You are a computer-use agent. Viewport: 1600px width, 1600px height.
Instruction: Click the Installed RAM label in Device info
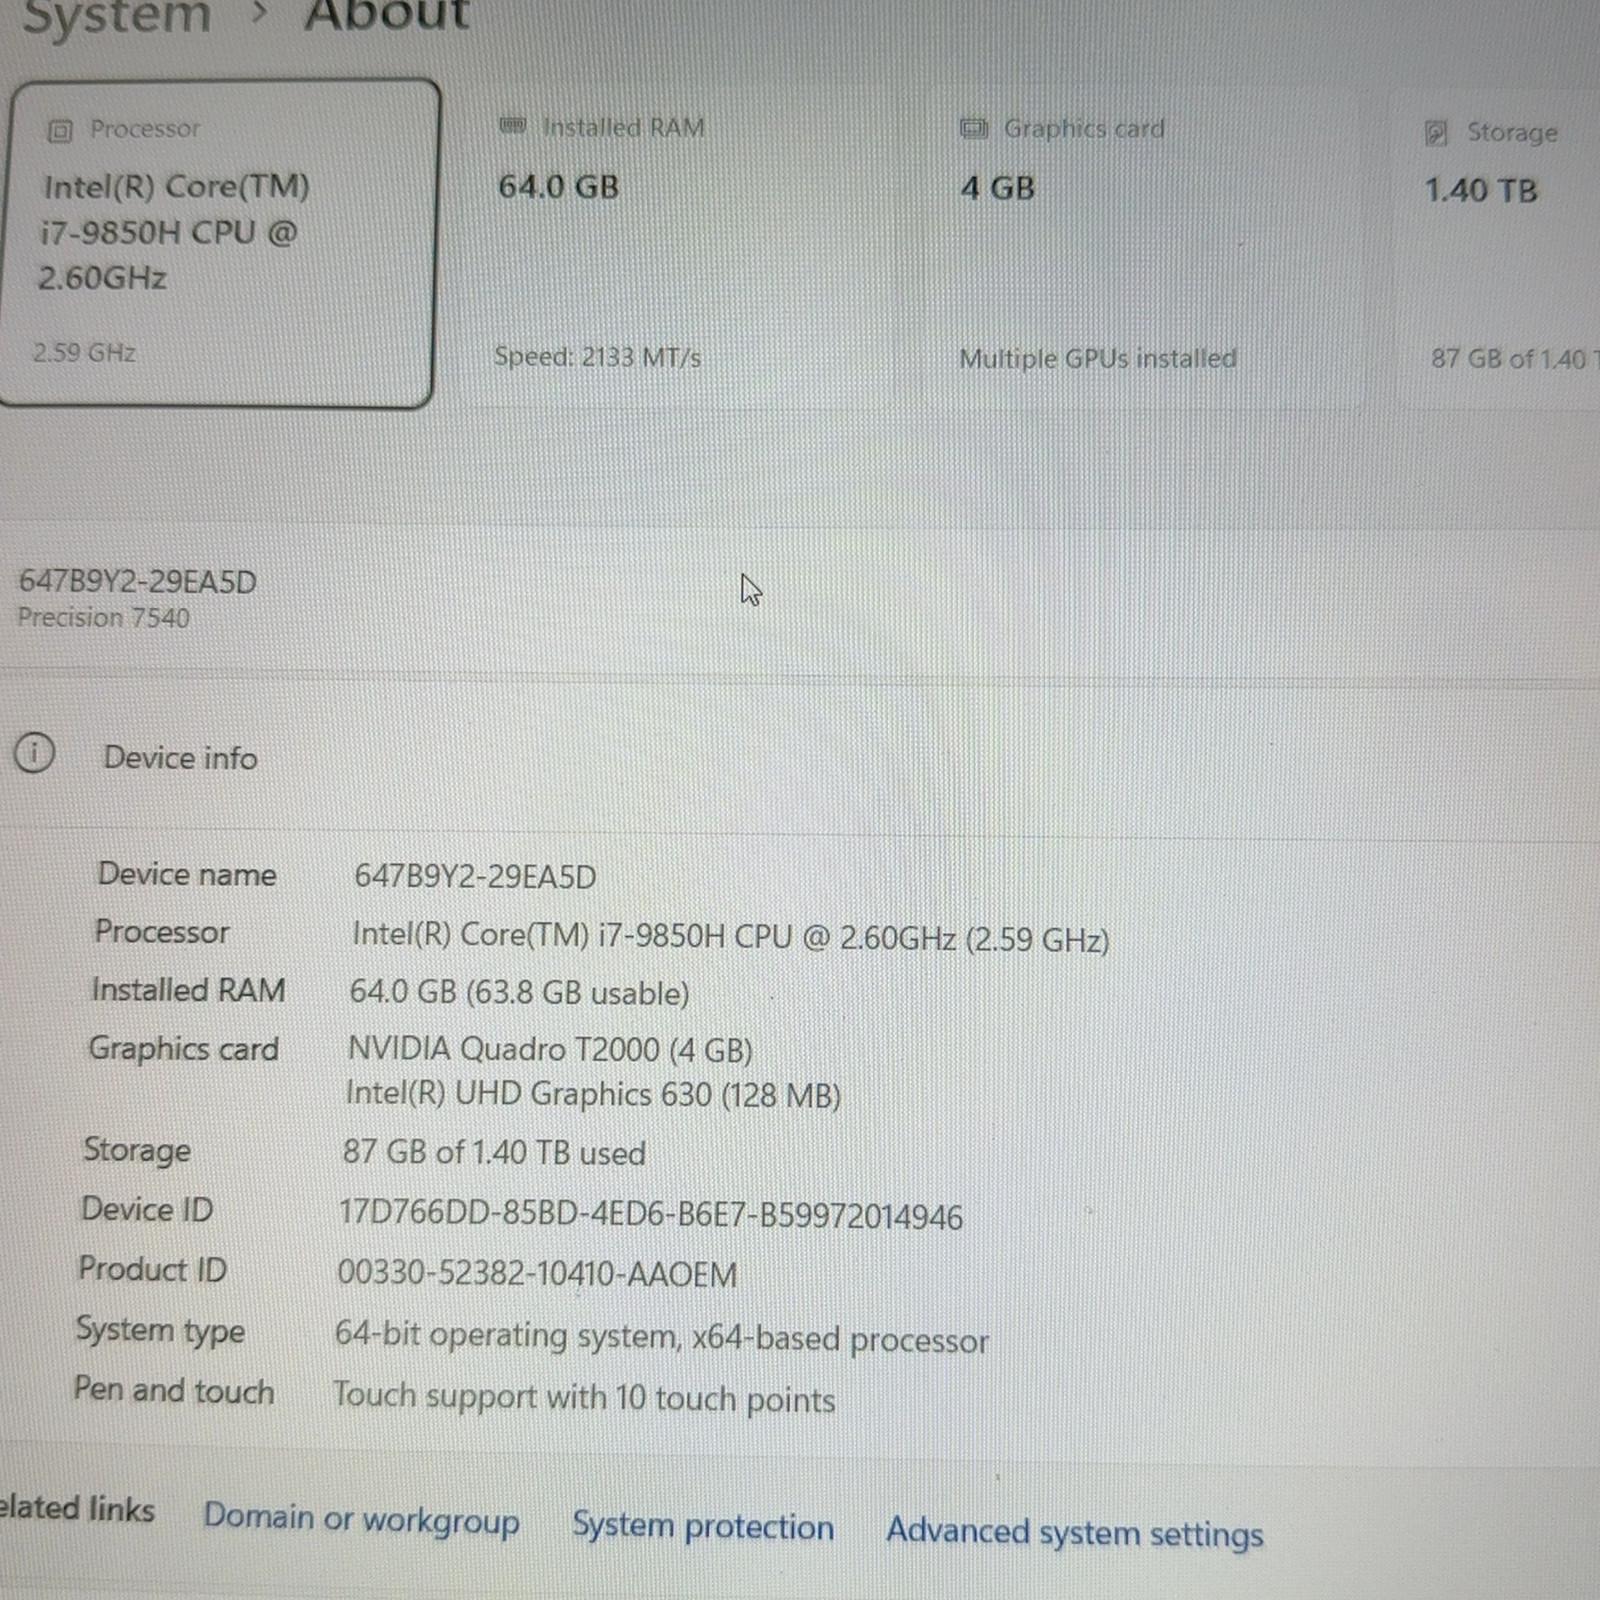pos(188,990)
